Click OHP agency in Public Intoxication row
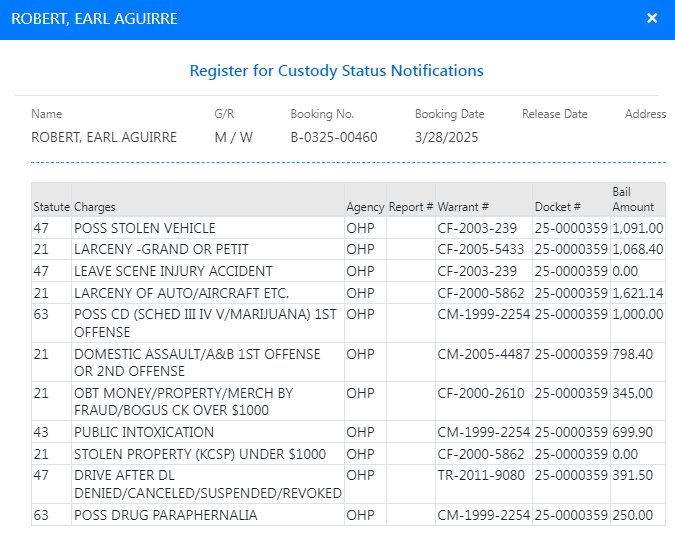The image size is (675, 556). [x=360, y=432]
